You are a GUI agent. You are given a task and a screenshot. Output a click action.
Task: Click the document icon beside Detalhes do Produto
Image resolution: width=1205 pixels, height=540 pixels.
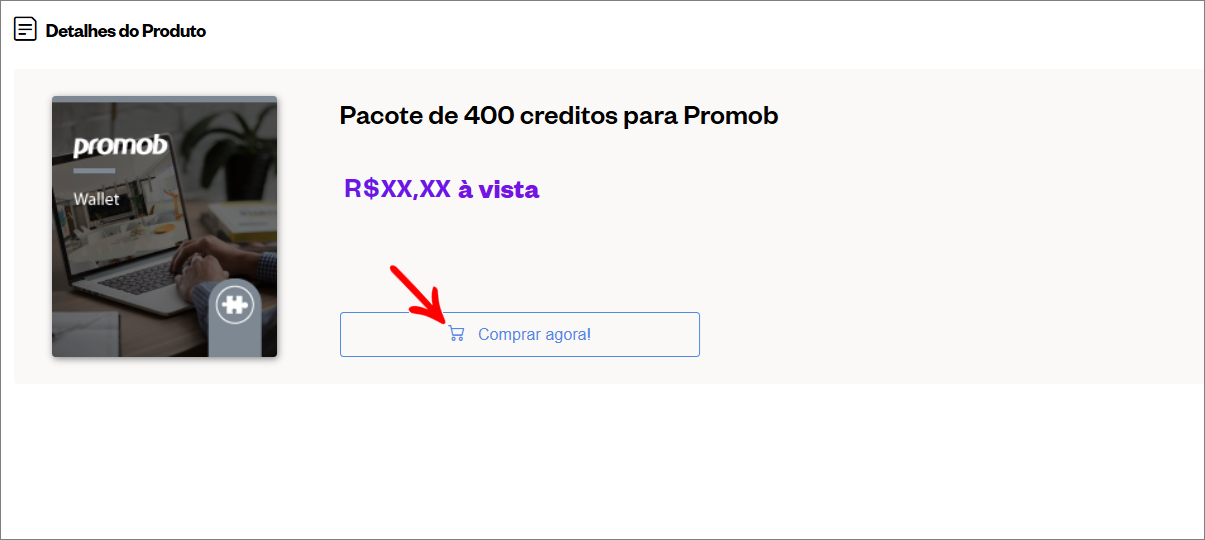(x=25, y=30)
